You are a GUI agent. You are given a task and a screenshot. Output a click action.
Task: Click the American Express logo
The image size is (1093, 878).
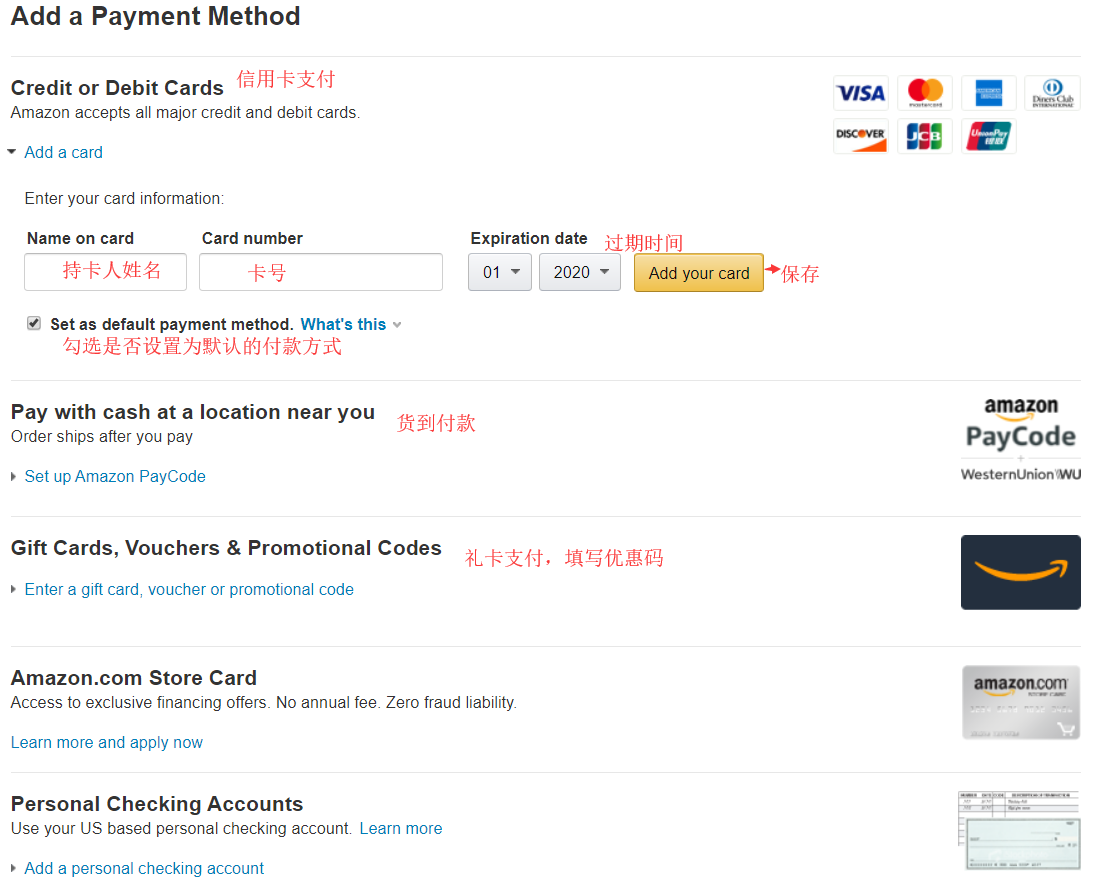(988, 93)
